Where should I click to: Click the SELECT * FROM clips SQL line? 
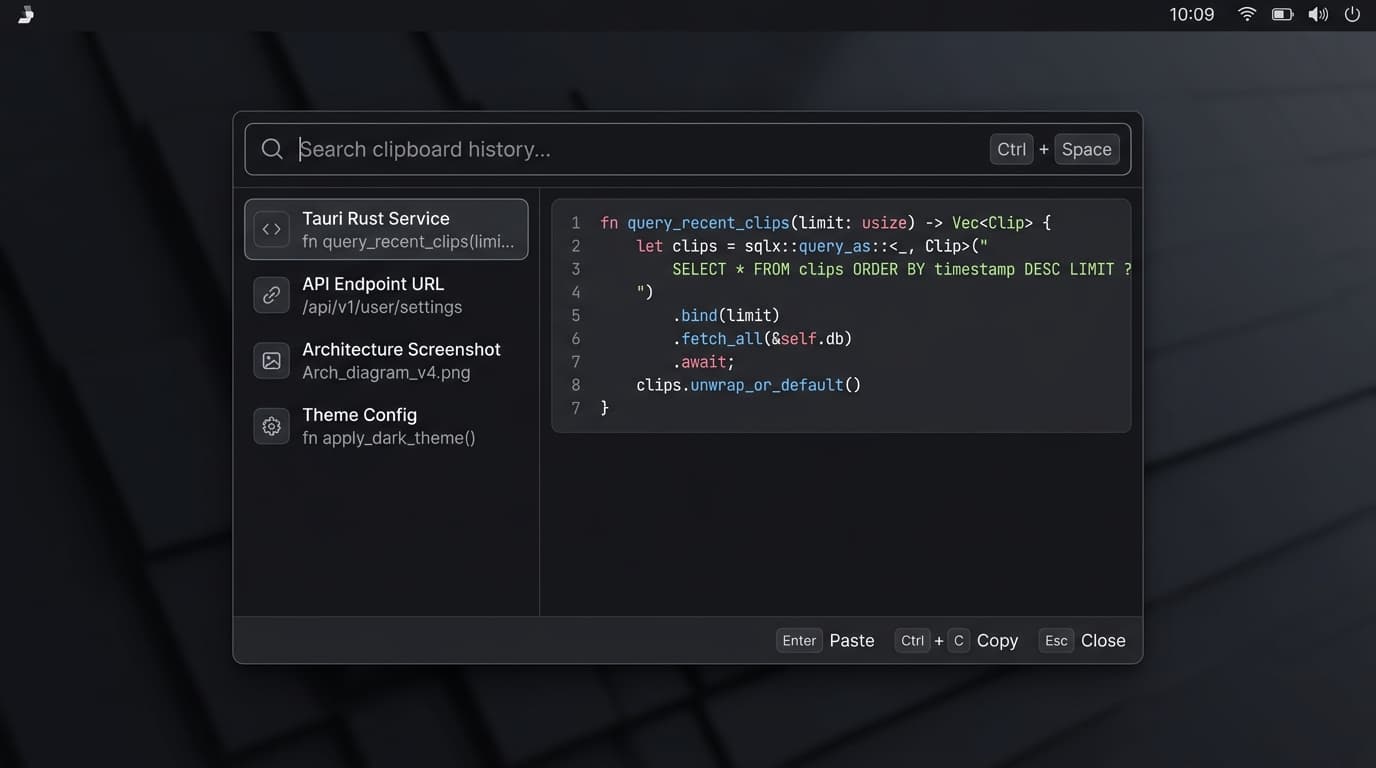[x=901, y=269]
